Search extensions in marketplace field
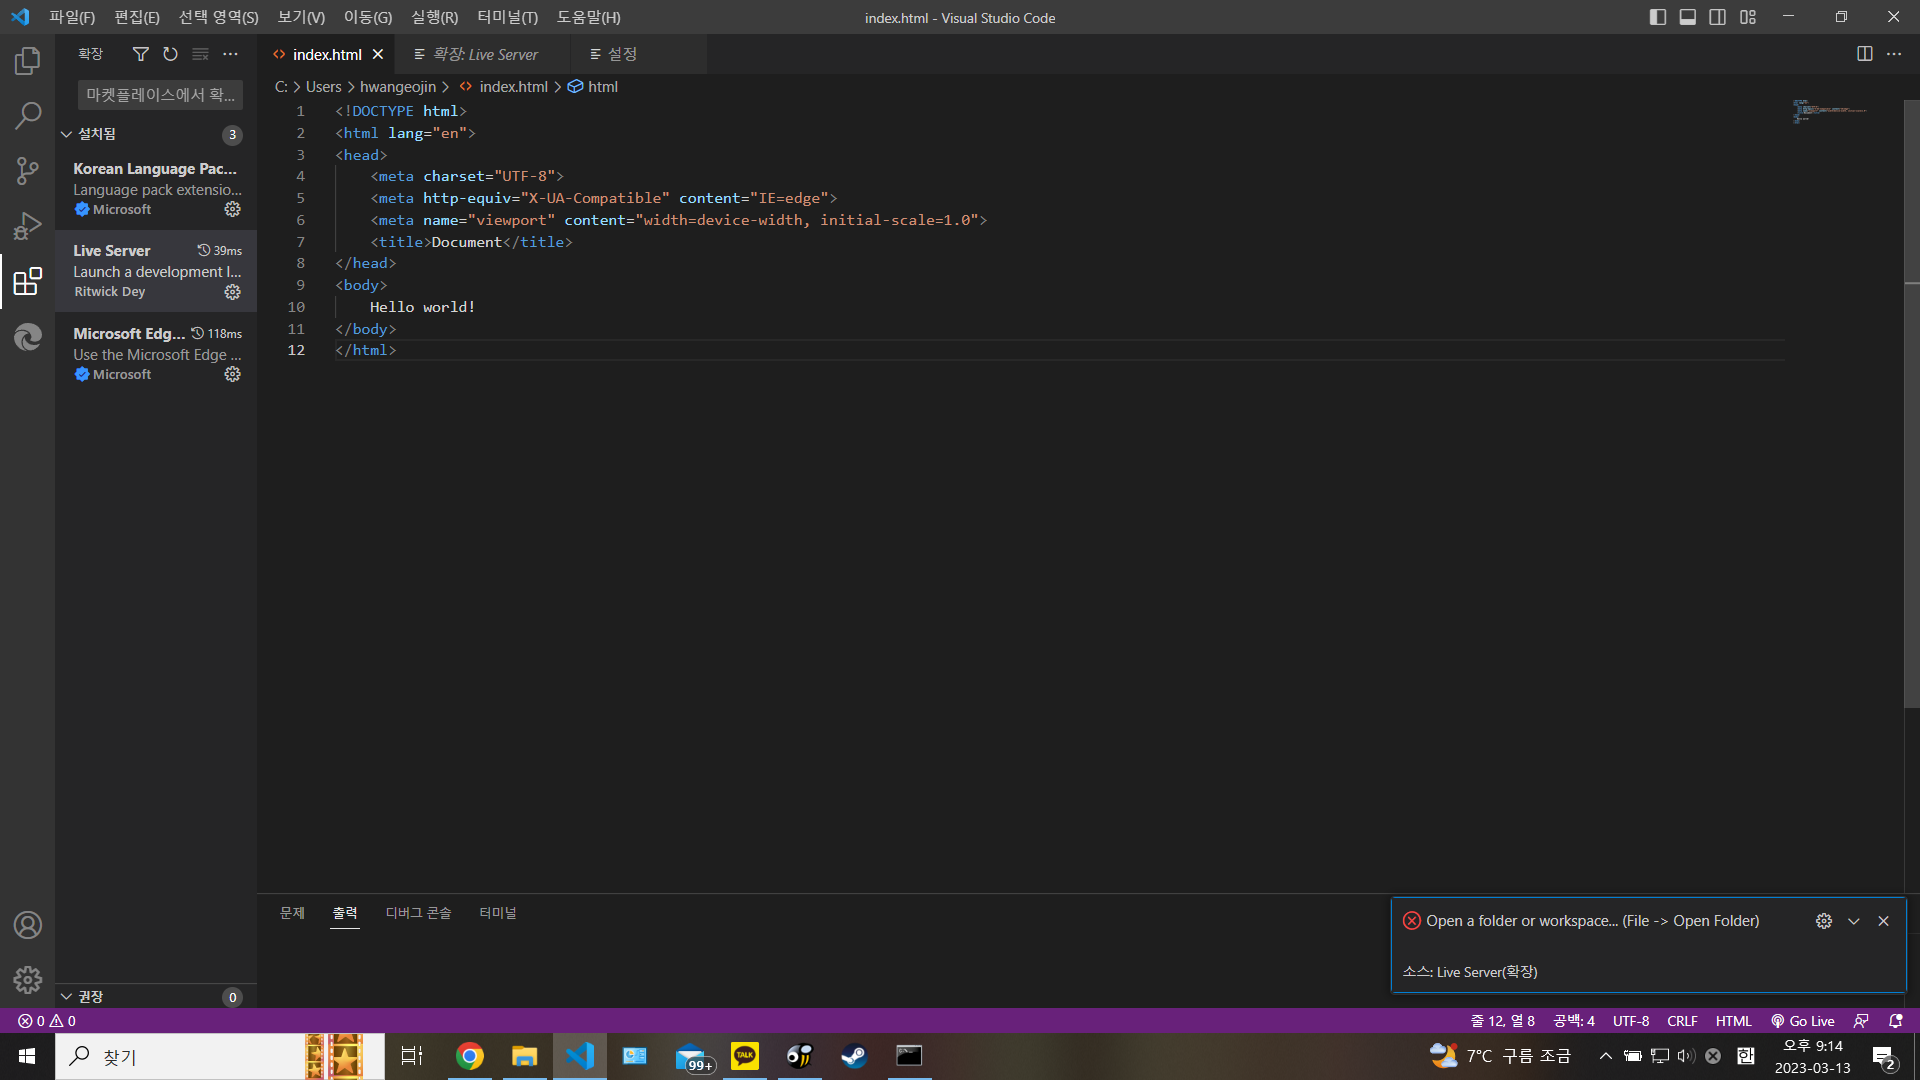Image resolution: width=1920 pixels, height=1080 pixels. click(160, 95)
